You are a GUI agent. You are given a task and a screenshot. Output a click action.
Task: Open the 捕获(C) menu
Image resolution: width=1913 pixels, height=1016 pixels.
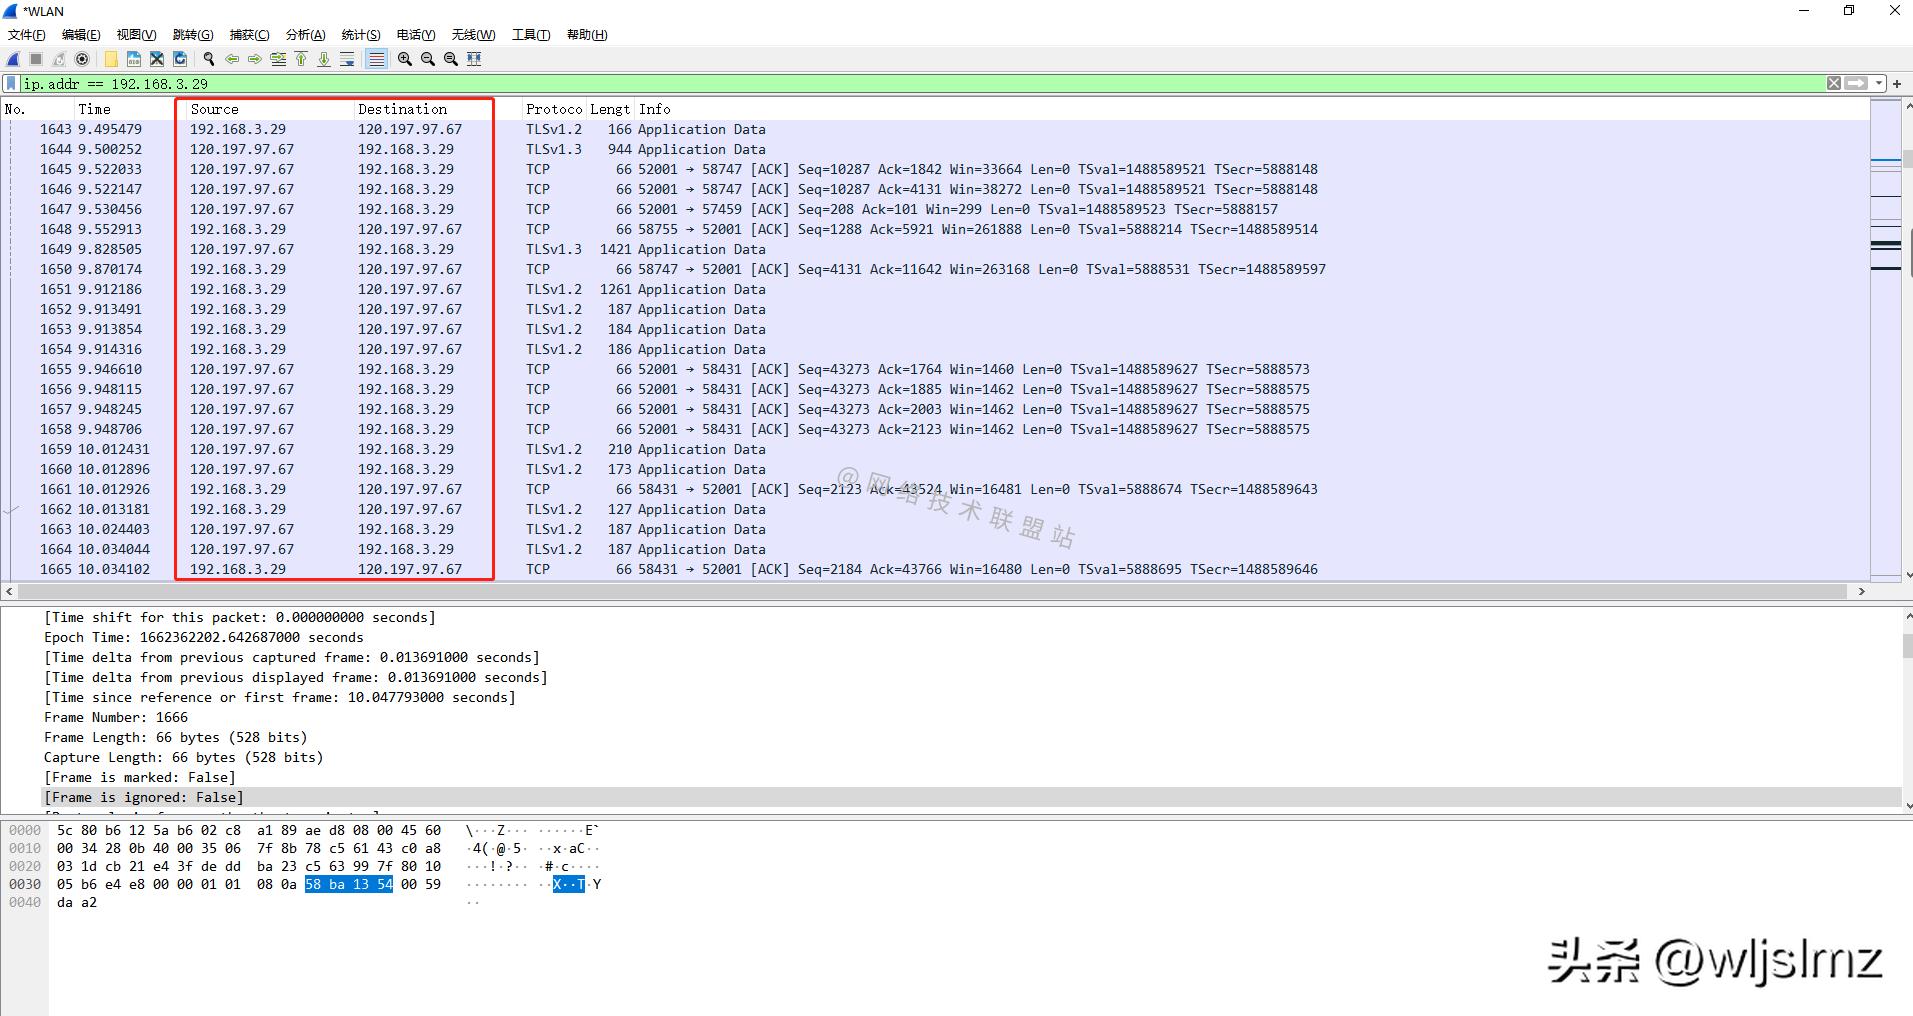click(249, 35)
